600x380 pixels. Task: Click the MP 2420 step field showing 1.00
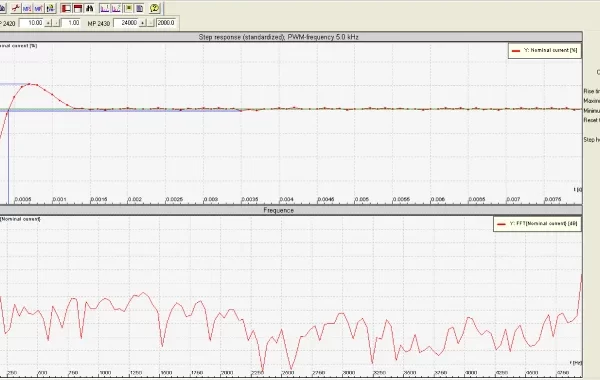pyautogui.click(x=71, y=23)
